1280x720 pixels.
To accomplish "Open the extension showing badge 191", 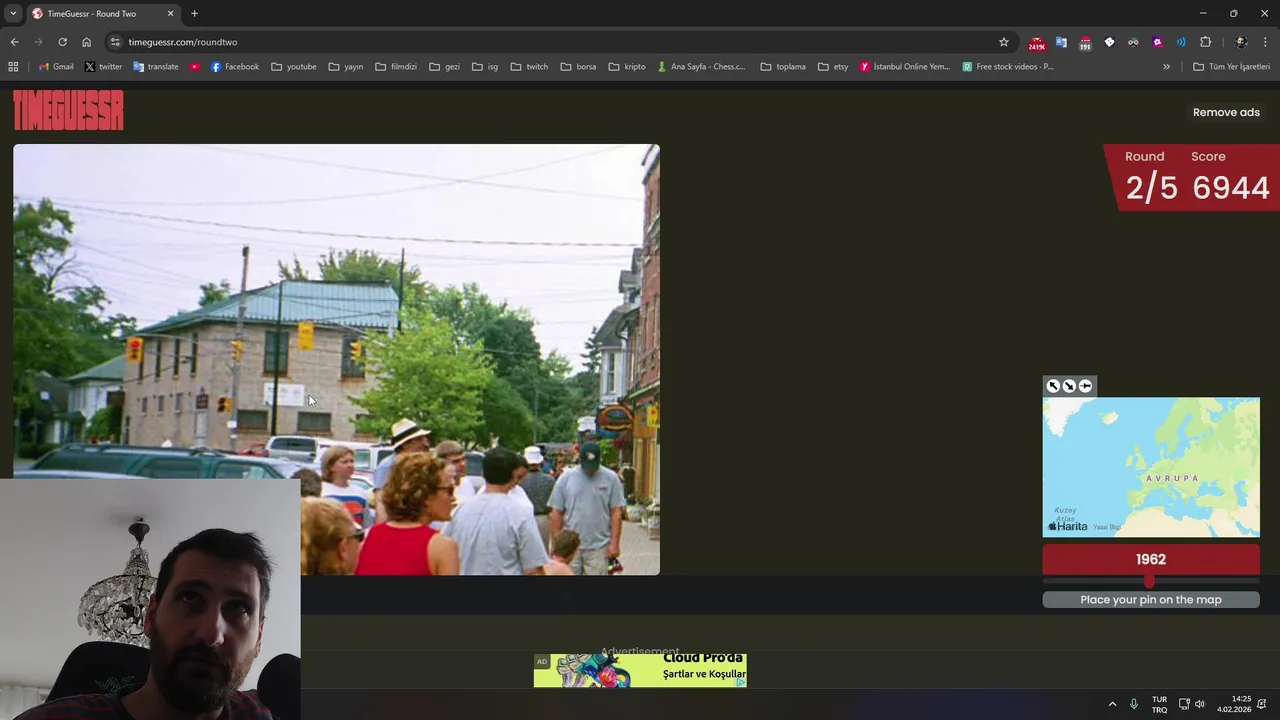I will 1085,43.
